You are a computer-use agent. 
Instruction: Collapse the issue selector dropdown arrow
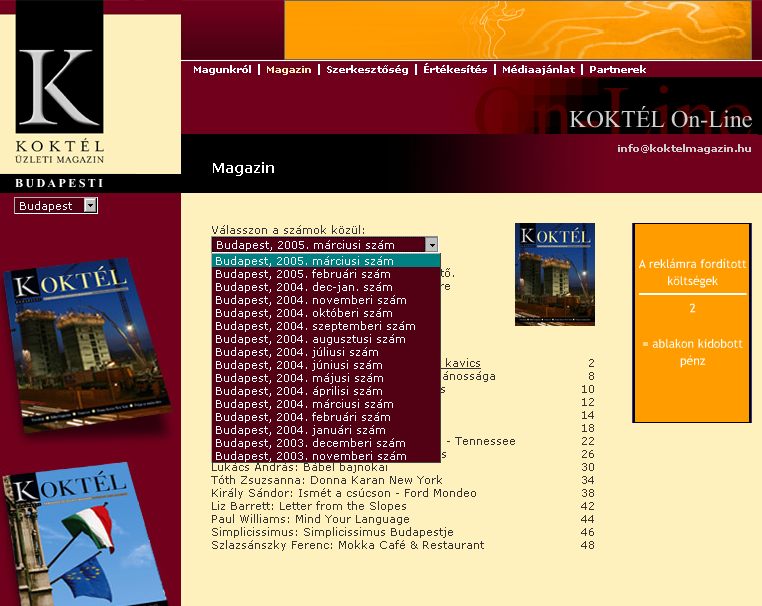[432, 244]
